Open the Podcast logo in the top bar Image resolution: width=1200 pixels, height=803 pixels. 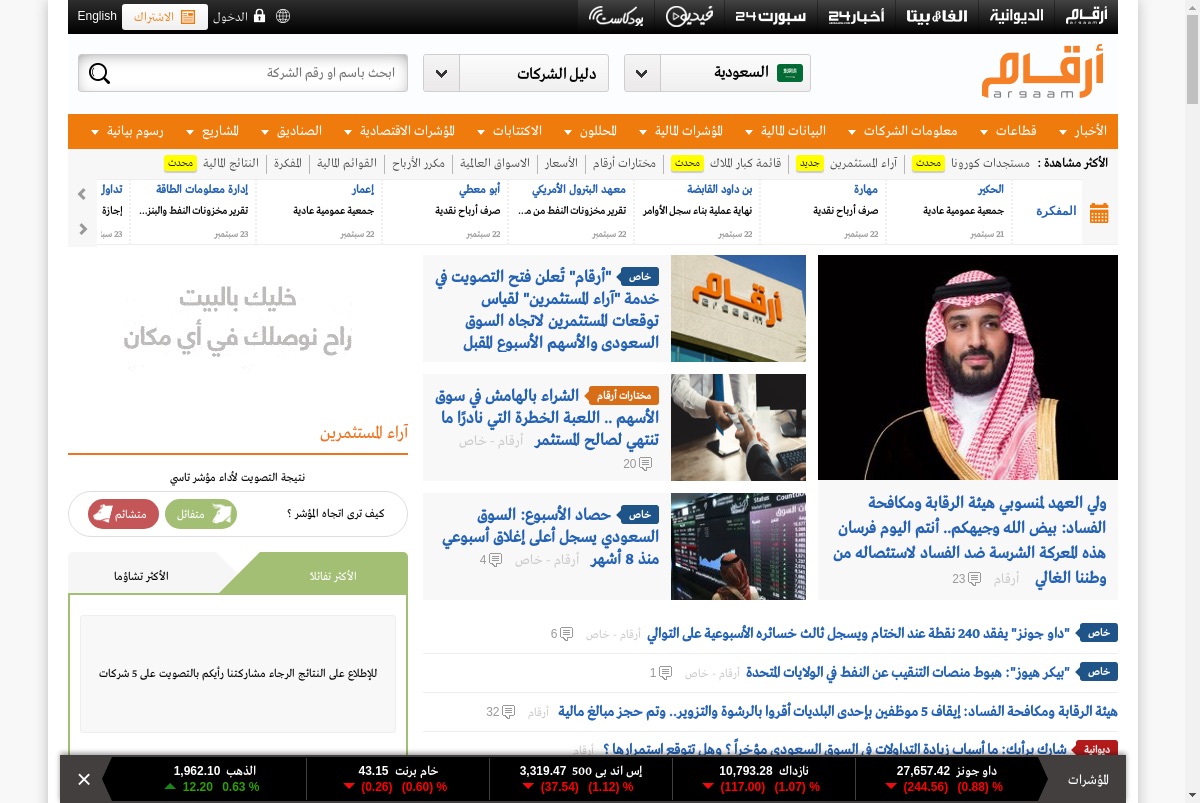coord(616,16)
